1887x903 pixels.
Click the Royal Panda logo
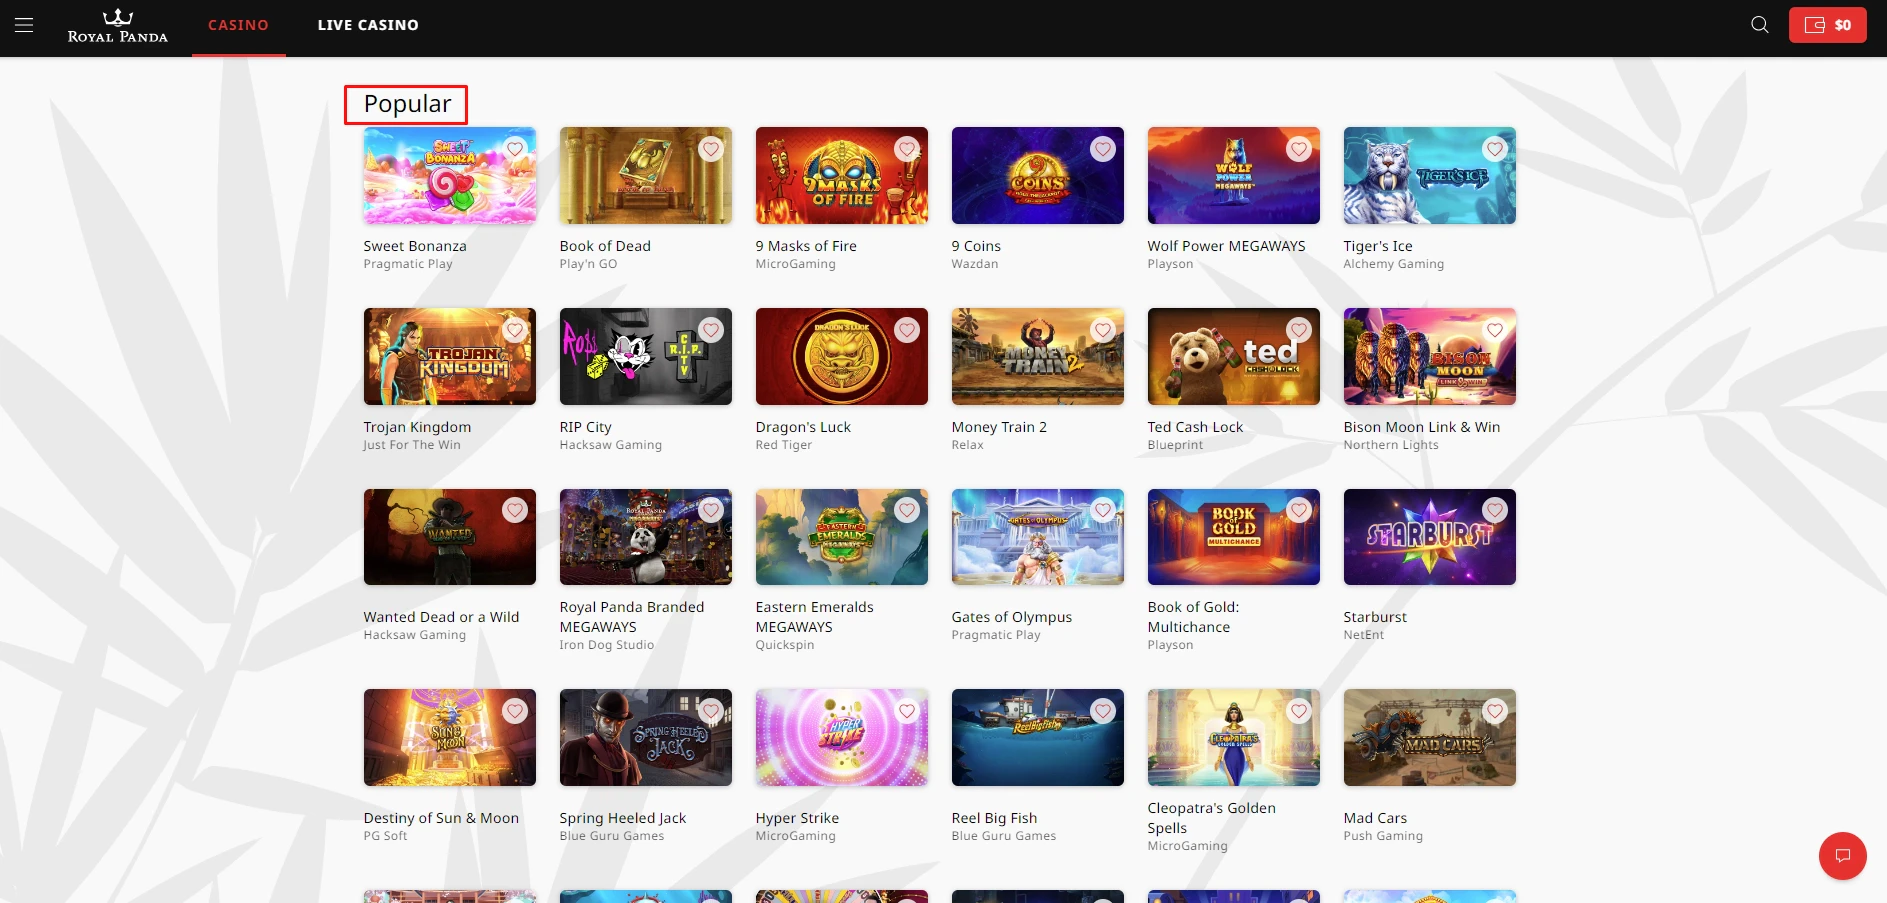click(117, 26)
